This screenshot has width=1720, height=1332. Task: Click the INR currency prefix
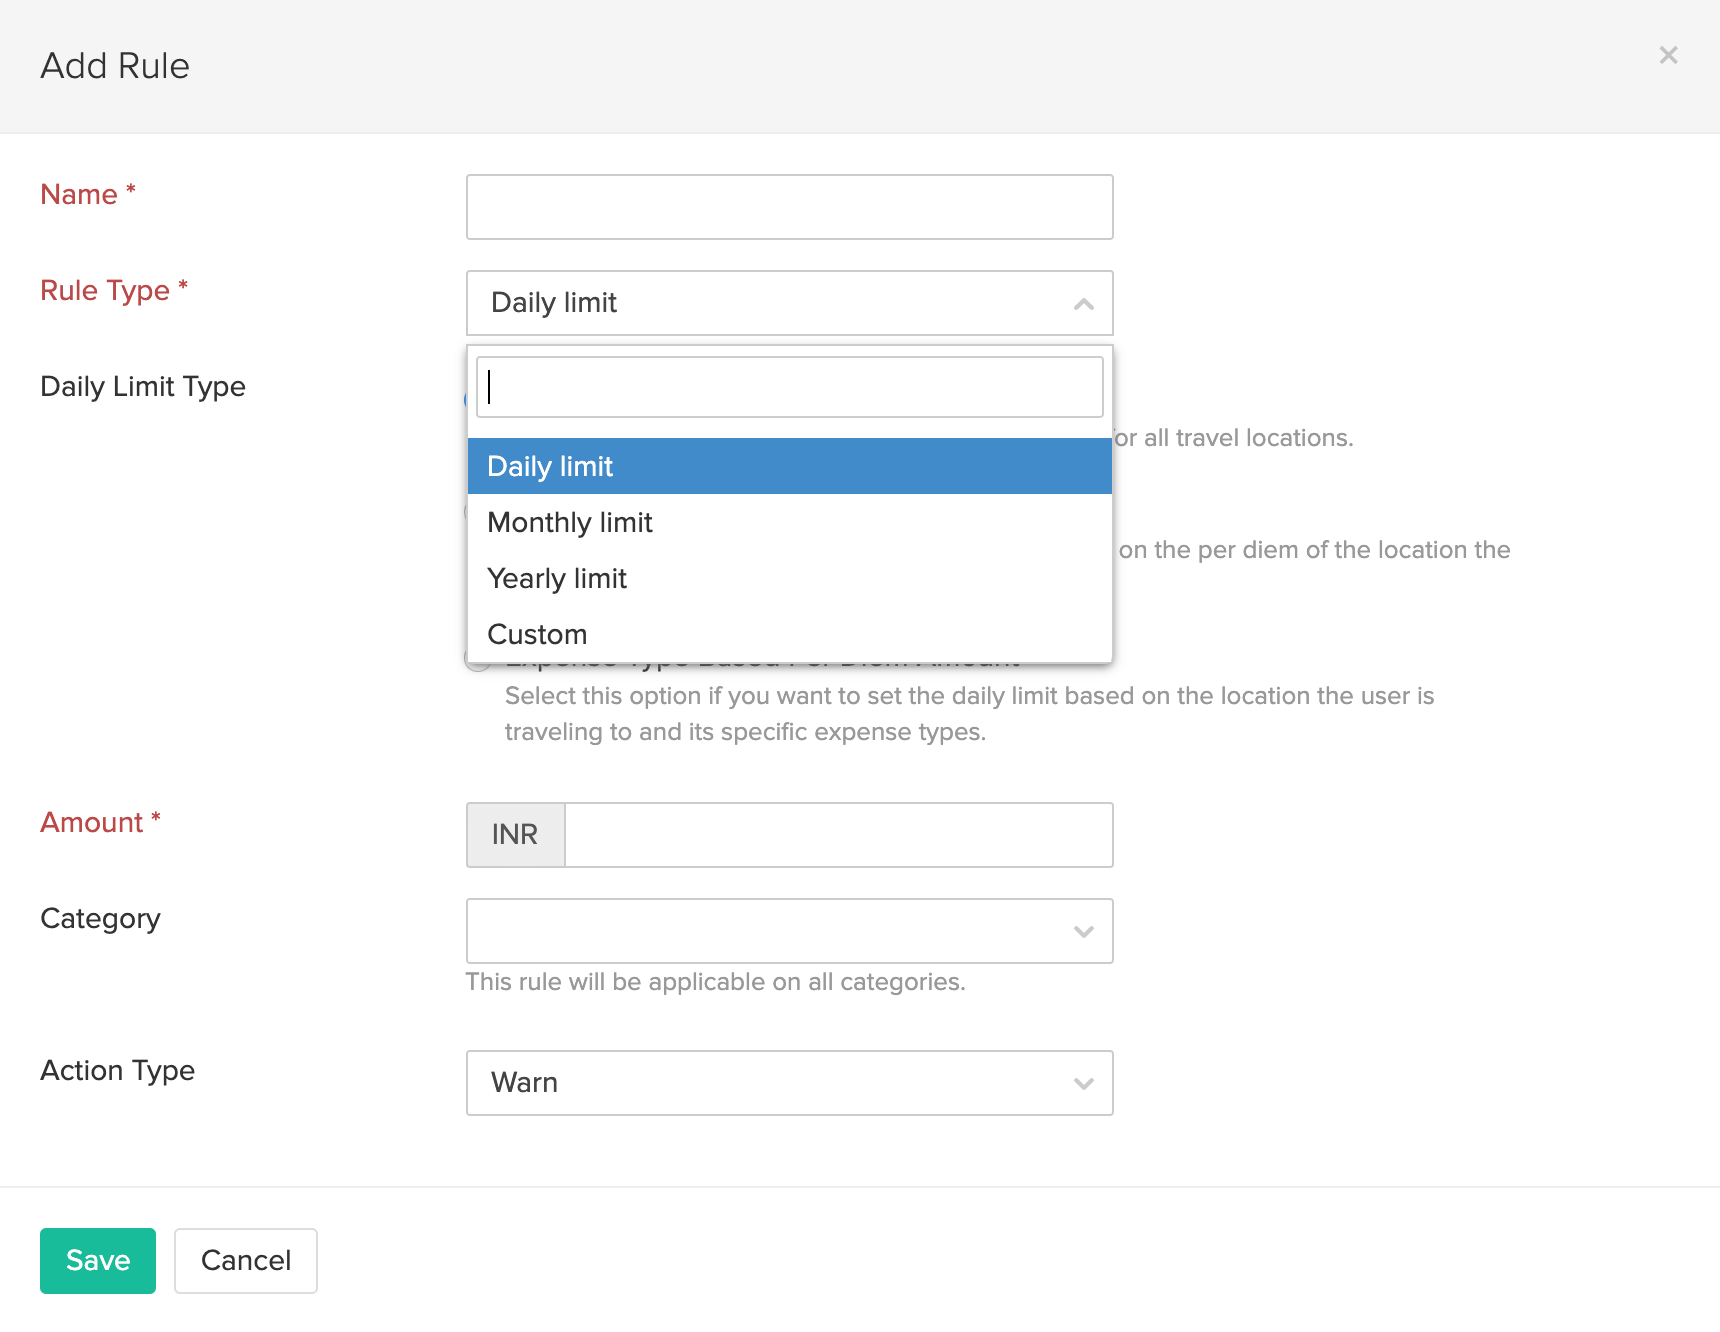(515, 835)
